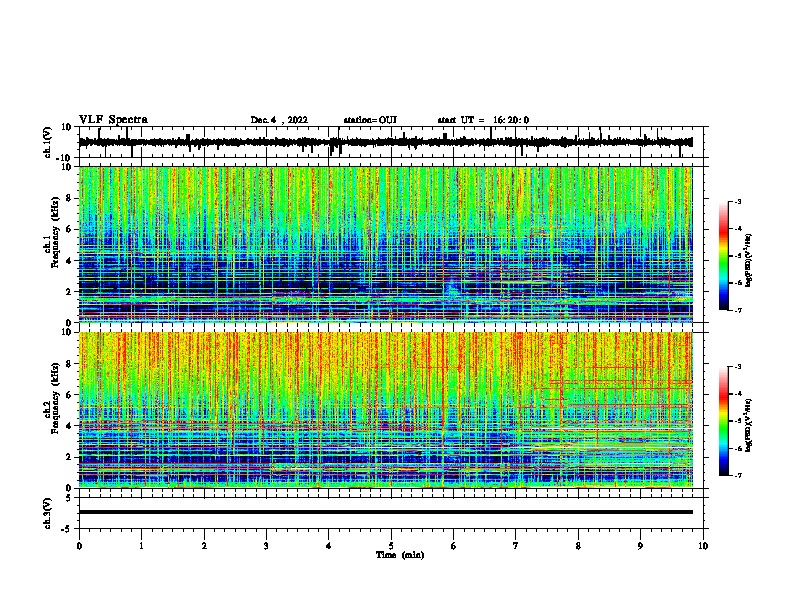Click the "2" kHz tick of ch.2 spectrogram
792x612 pixels.
[x=69, y=457]
